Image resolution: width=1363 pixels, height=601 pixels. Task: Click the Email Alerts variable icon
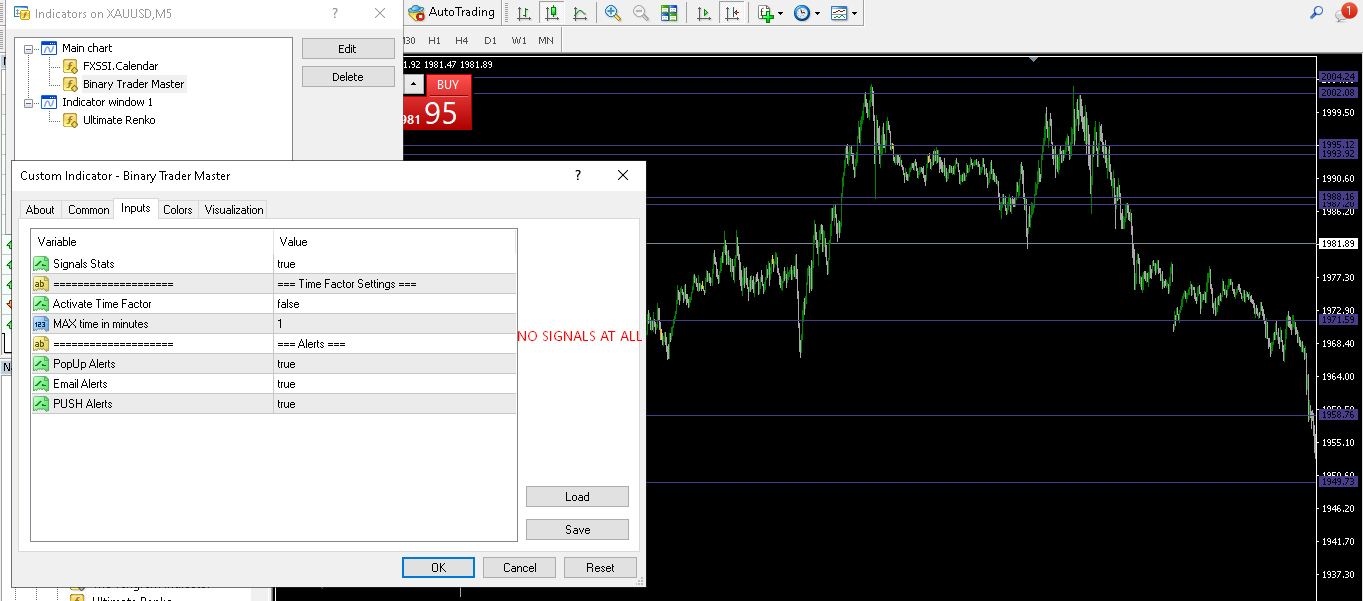[x=41, y=384]
